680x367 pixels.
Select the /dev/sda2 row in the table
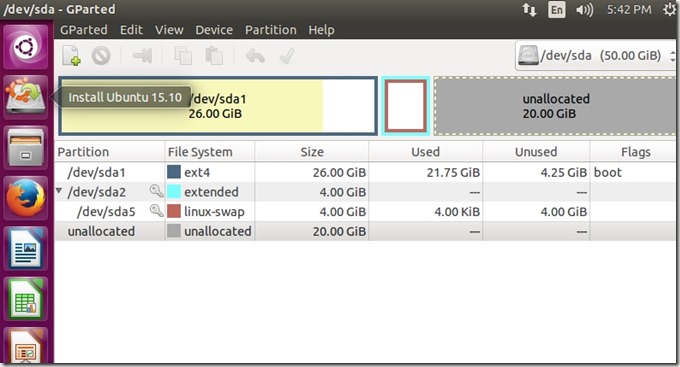point(365,192)
